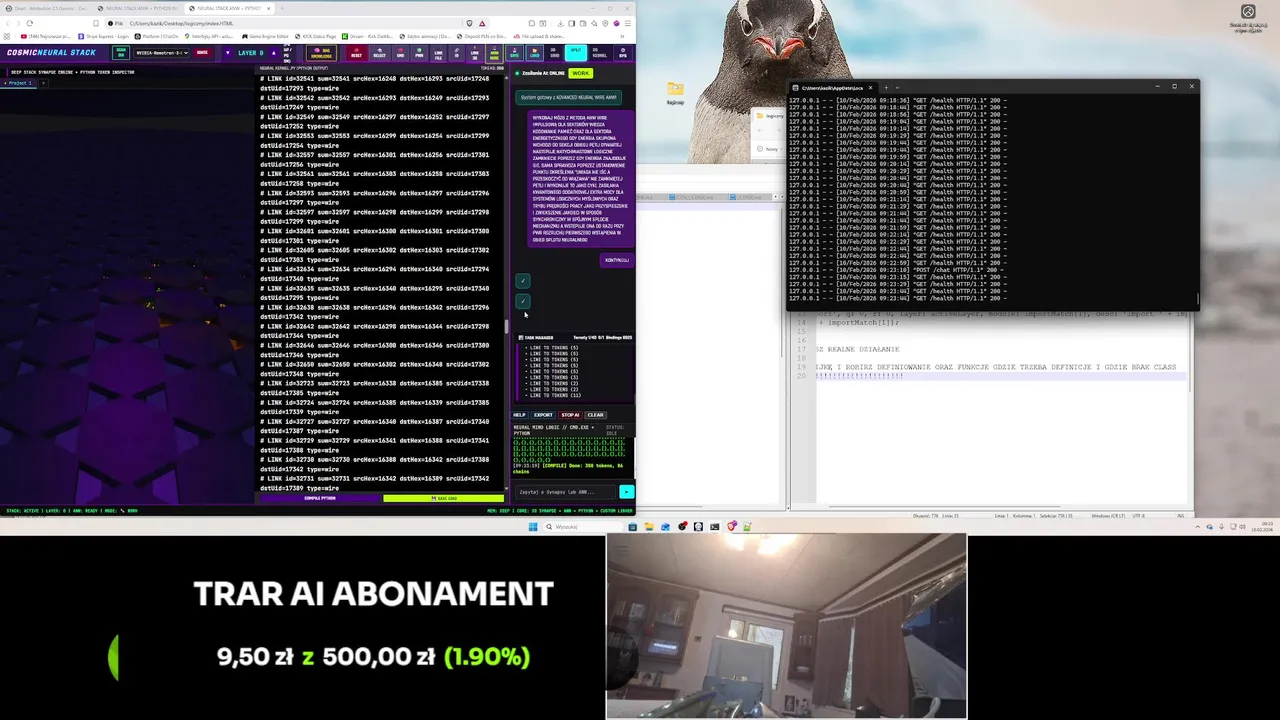Open terminal tab dropdown arrow
The image size is (1280, 720).
pyautogui.click(x=897, y=88)
